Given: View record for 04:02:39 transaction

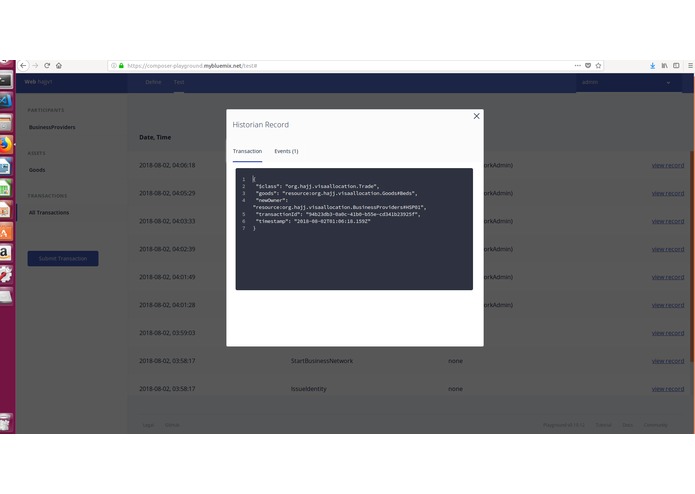Looking at the screenshot, I should [x=668, y=249].
